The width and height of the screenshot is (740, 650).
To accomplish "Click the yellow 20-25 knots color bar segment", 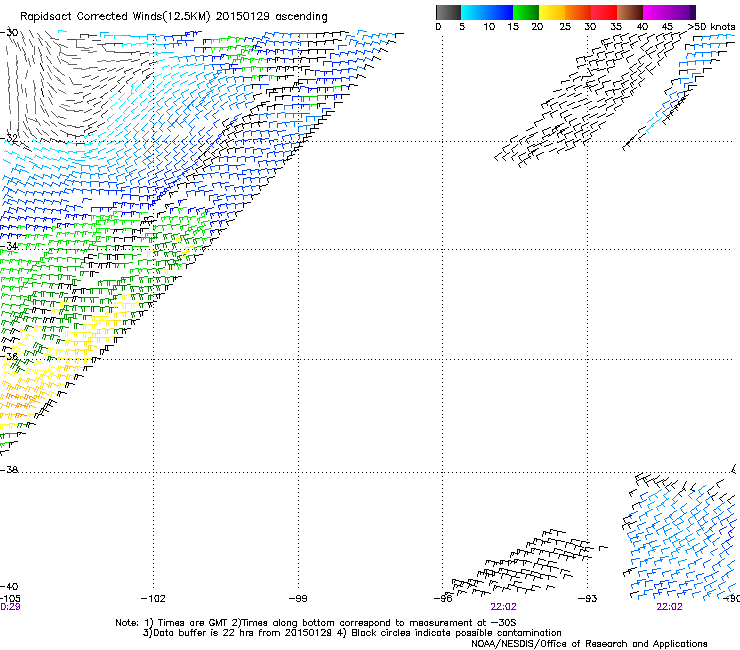I will click(x=552, y=12).
